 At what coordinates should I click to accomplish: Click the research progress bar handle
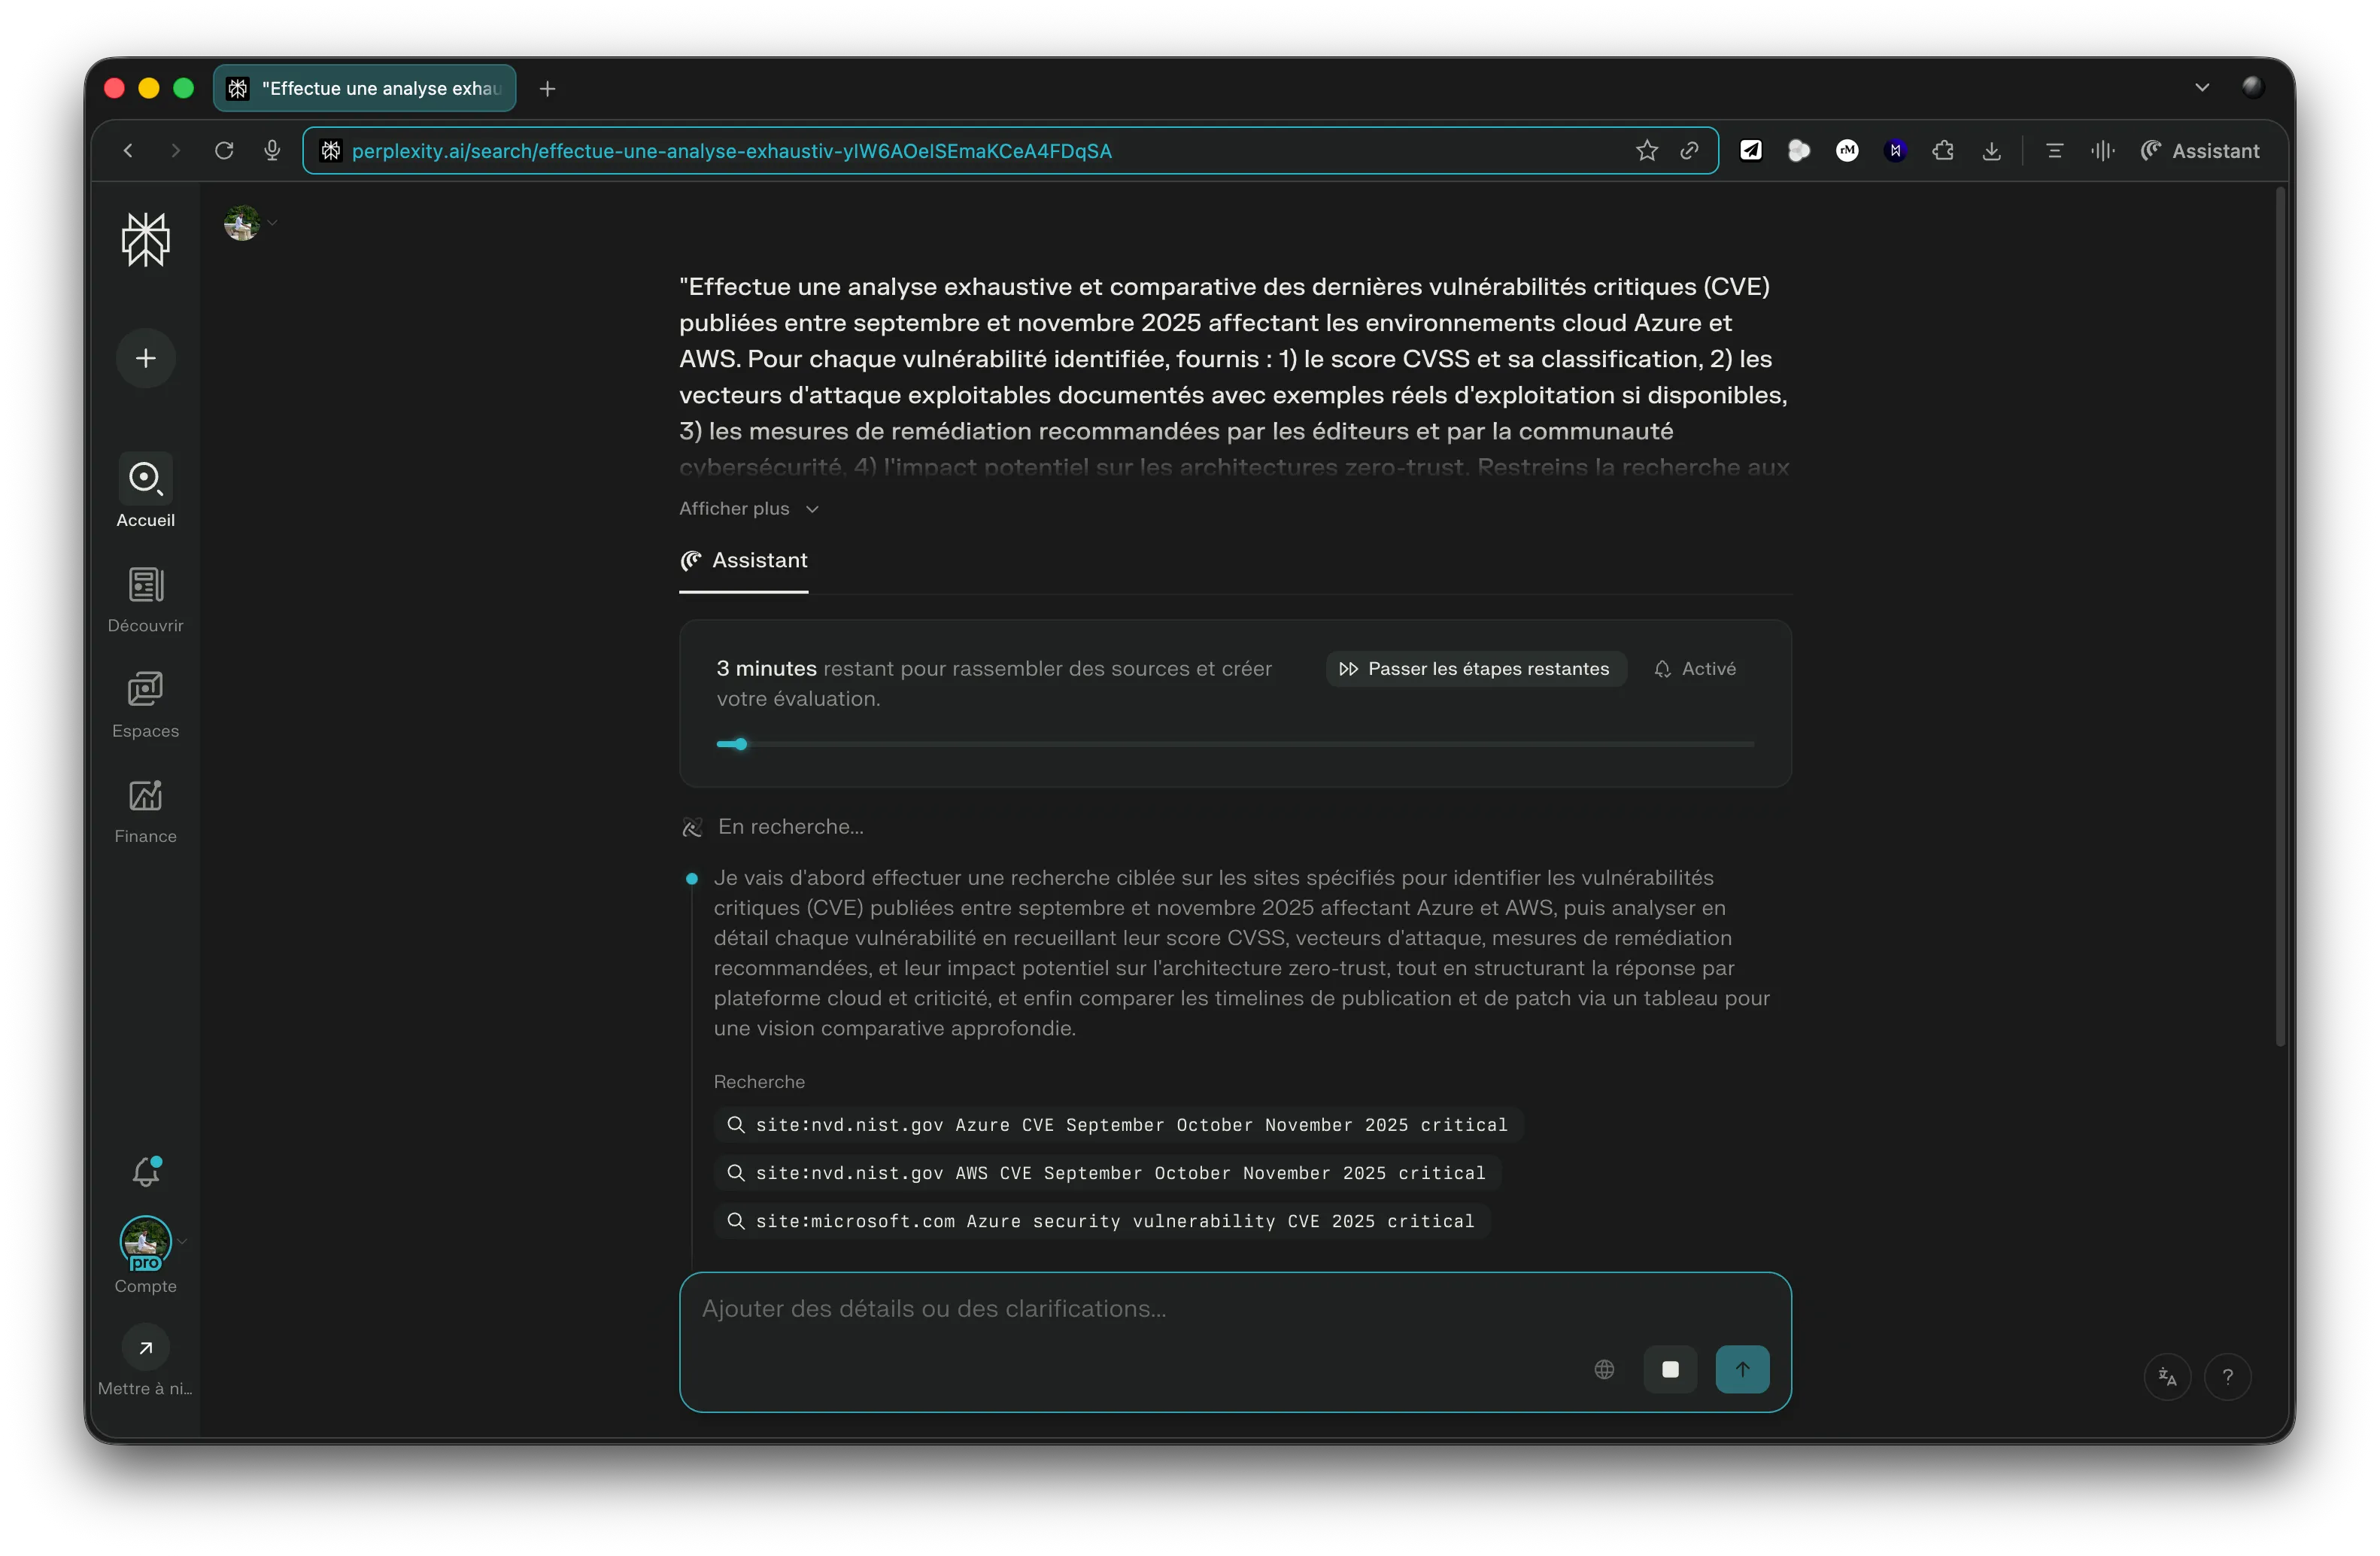click(x=741, y=744)
